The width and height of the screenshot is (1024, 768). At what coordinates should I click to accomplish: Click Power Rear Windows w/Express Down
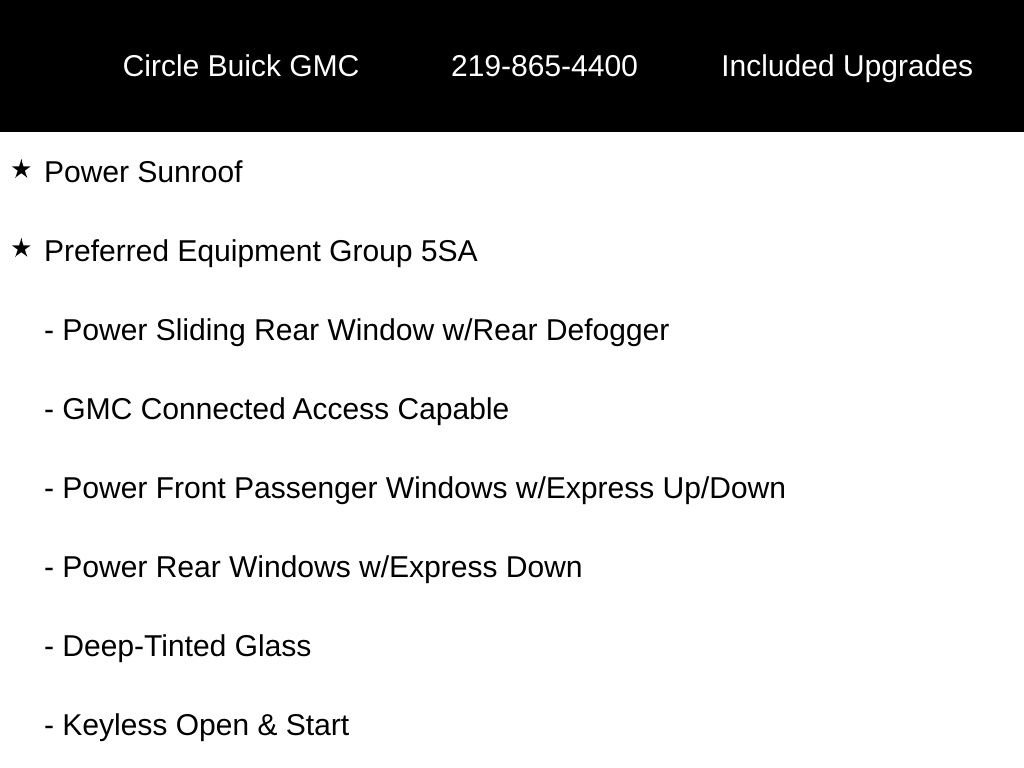point(321,567)
